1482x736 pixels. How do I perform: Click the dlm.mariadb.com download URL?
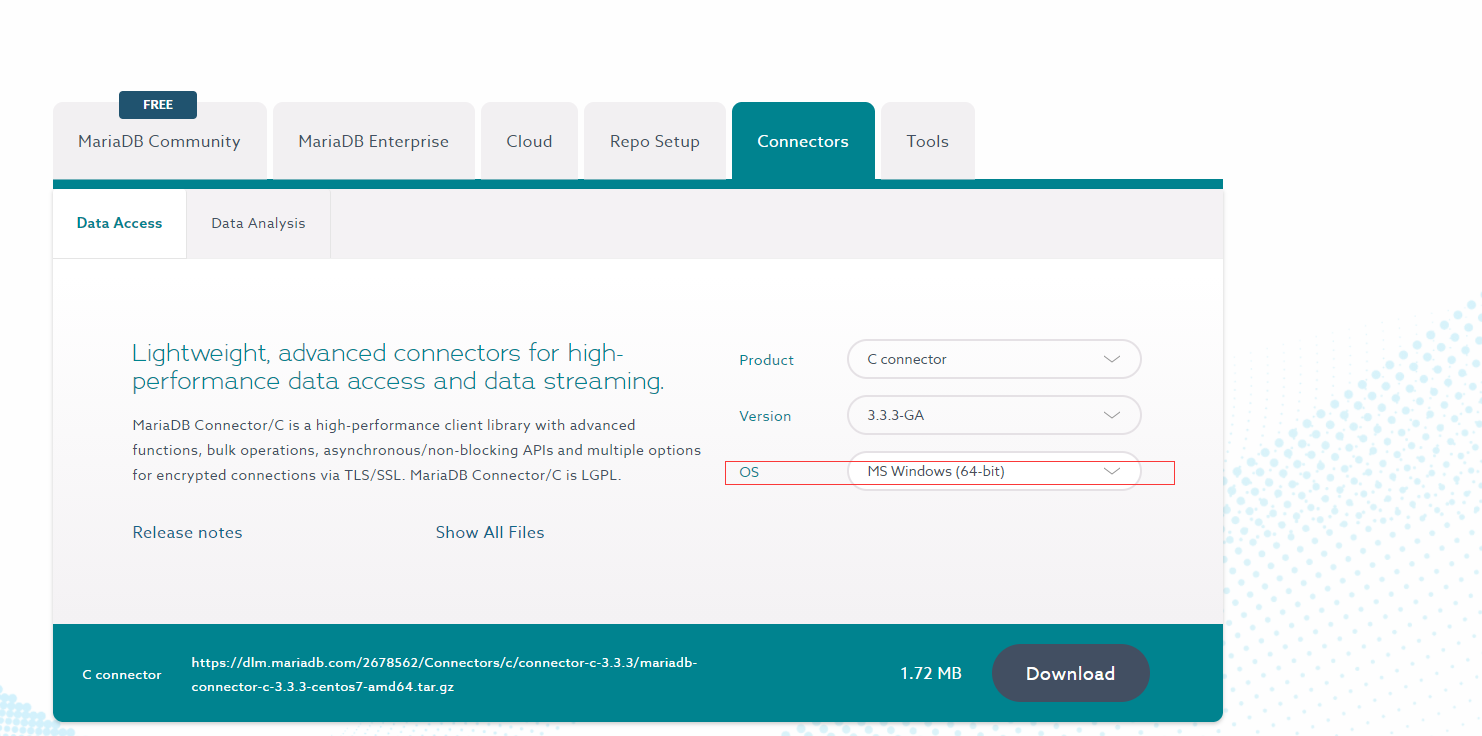(444, 675)
